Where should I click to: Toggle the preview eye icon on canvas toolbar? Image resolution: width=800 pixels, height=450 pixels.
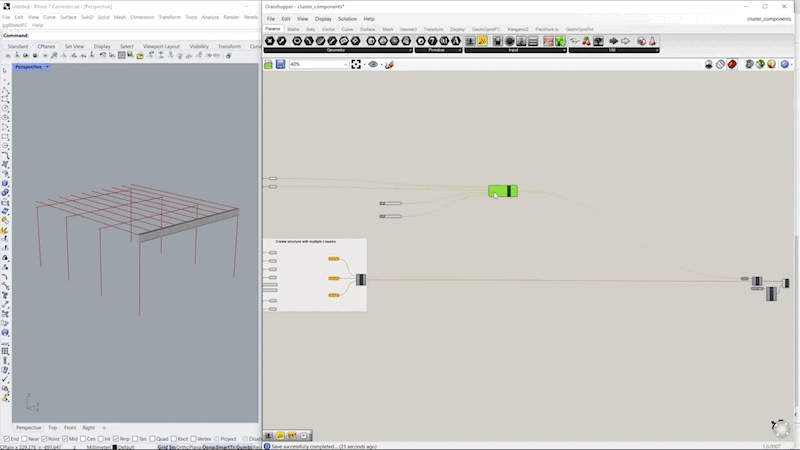[373, 64]
